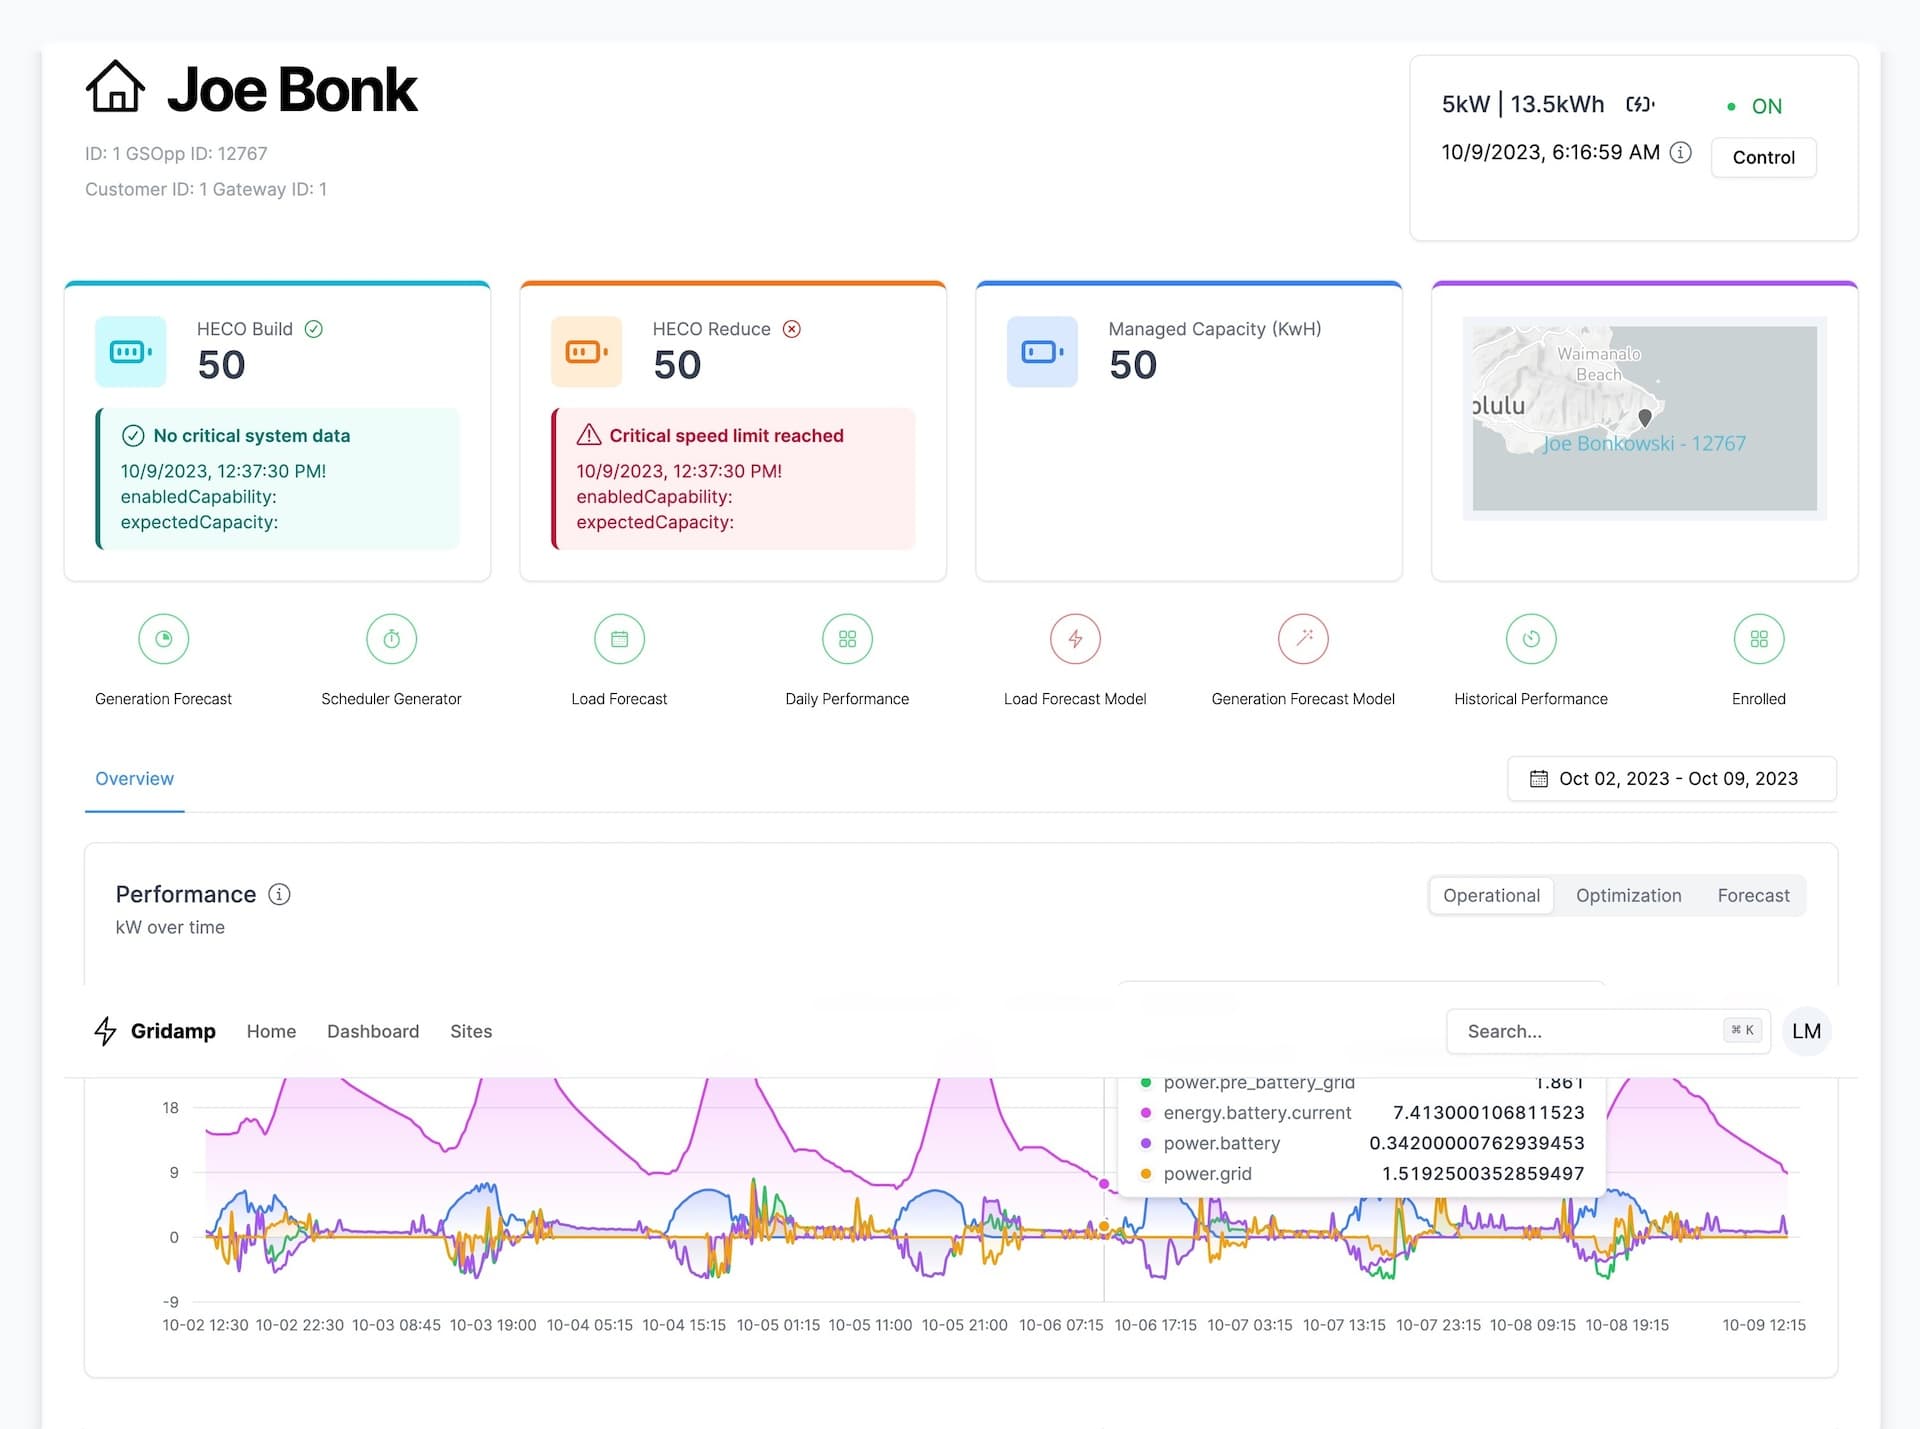Click the Daily Performance icon
This screenshot has height=1429, width=1920.
click(847, 639)
